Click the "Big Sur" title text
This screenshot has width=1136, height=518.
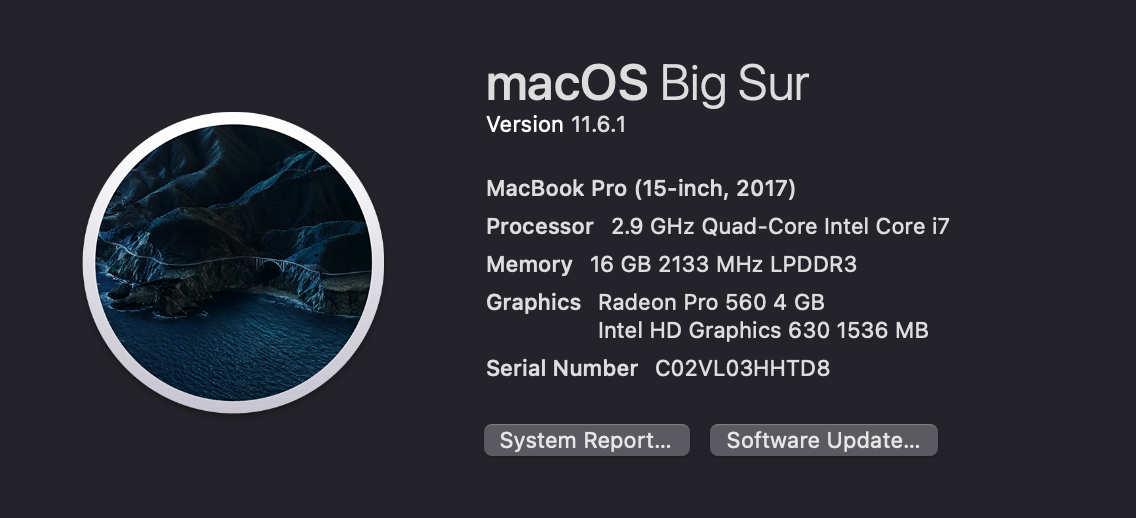734,84
